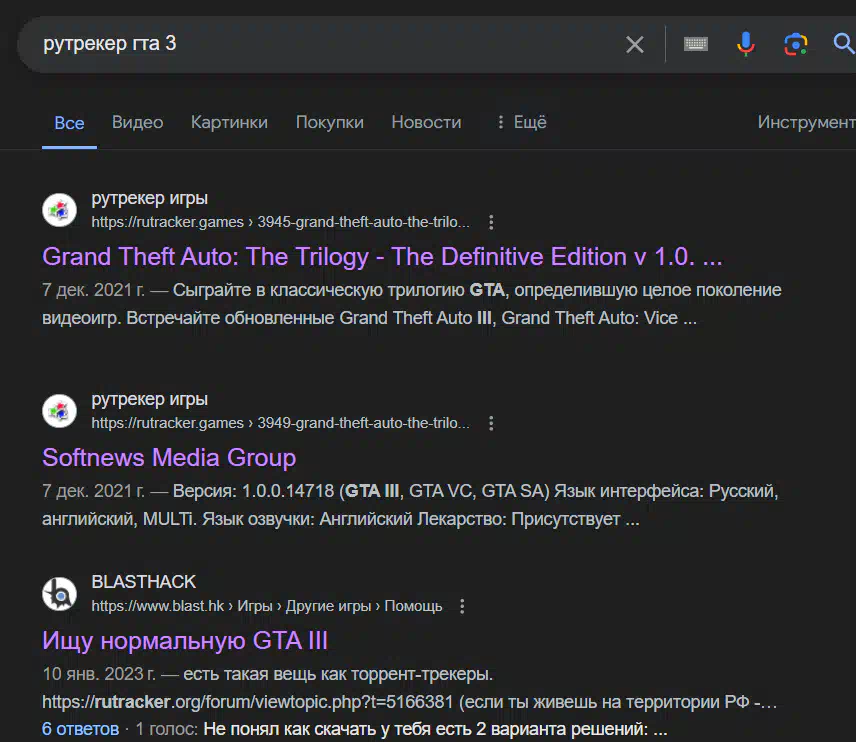
Task: Start voice search with microphone icon
Action: 746,44
